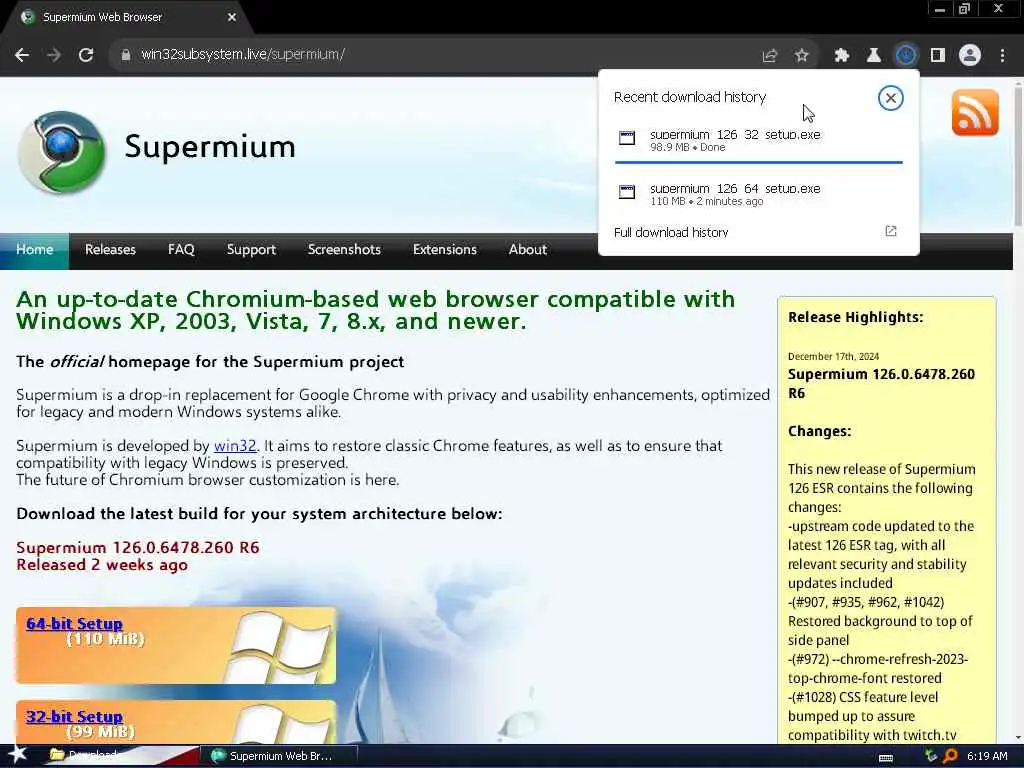View the Screenshots page
Viewport: 1024px width, 768px height.
pos(344,250)
